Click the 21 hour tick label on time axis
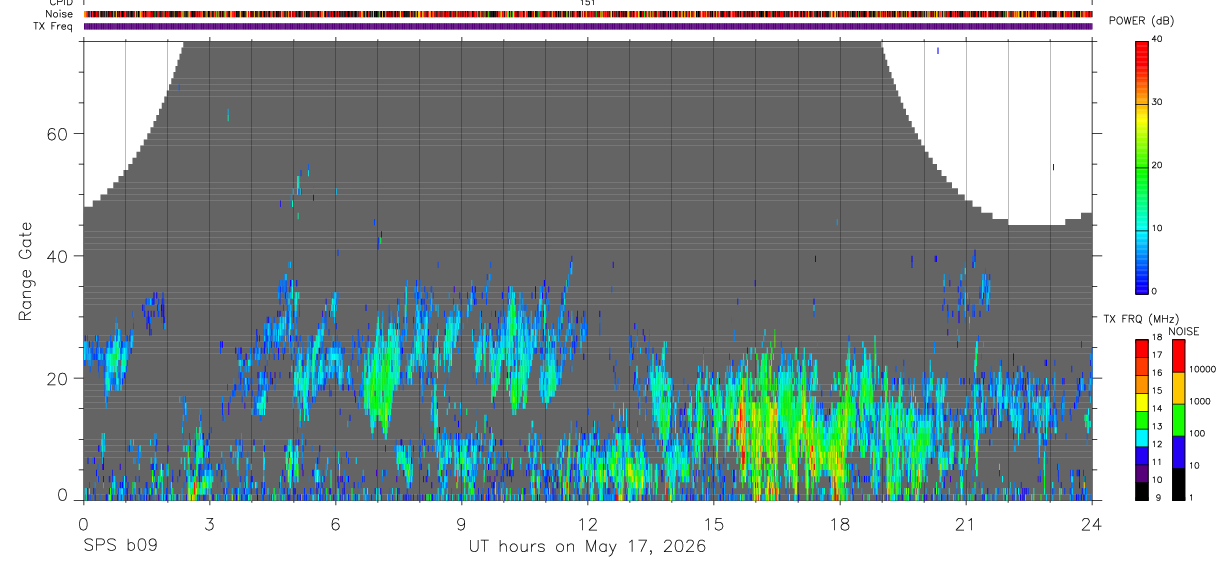1228x567 pixels. [965, 524]
